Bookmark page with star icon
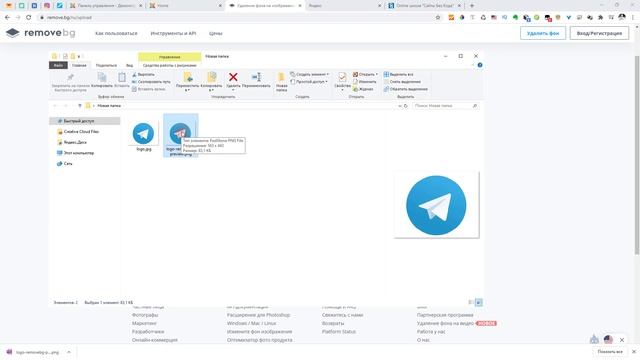 coord(438,18)
